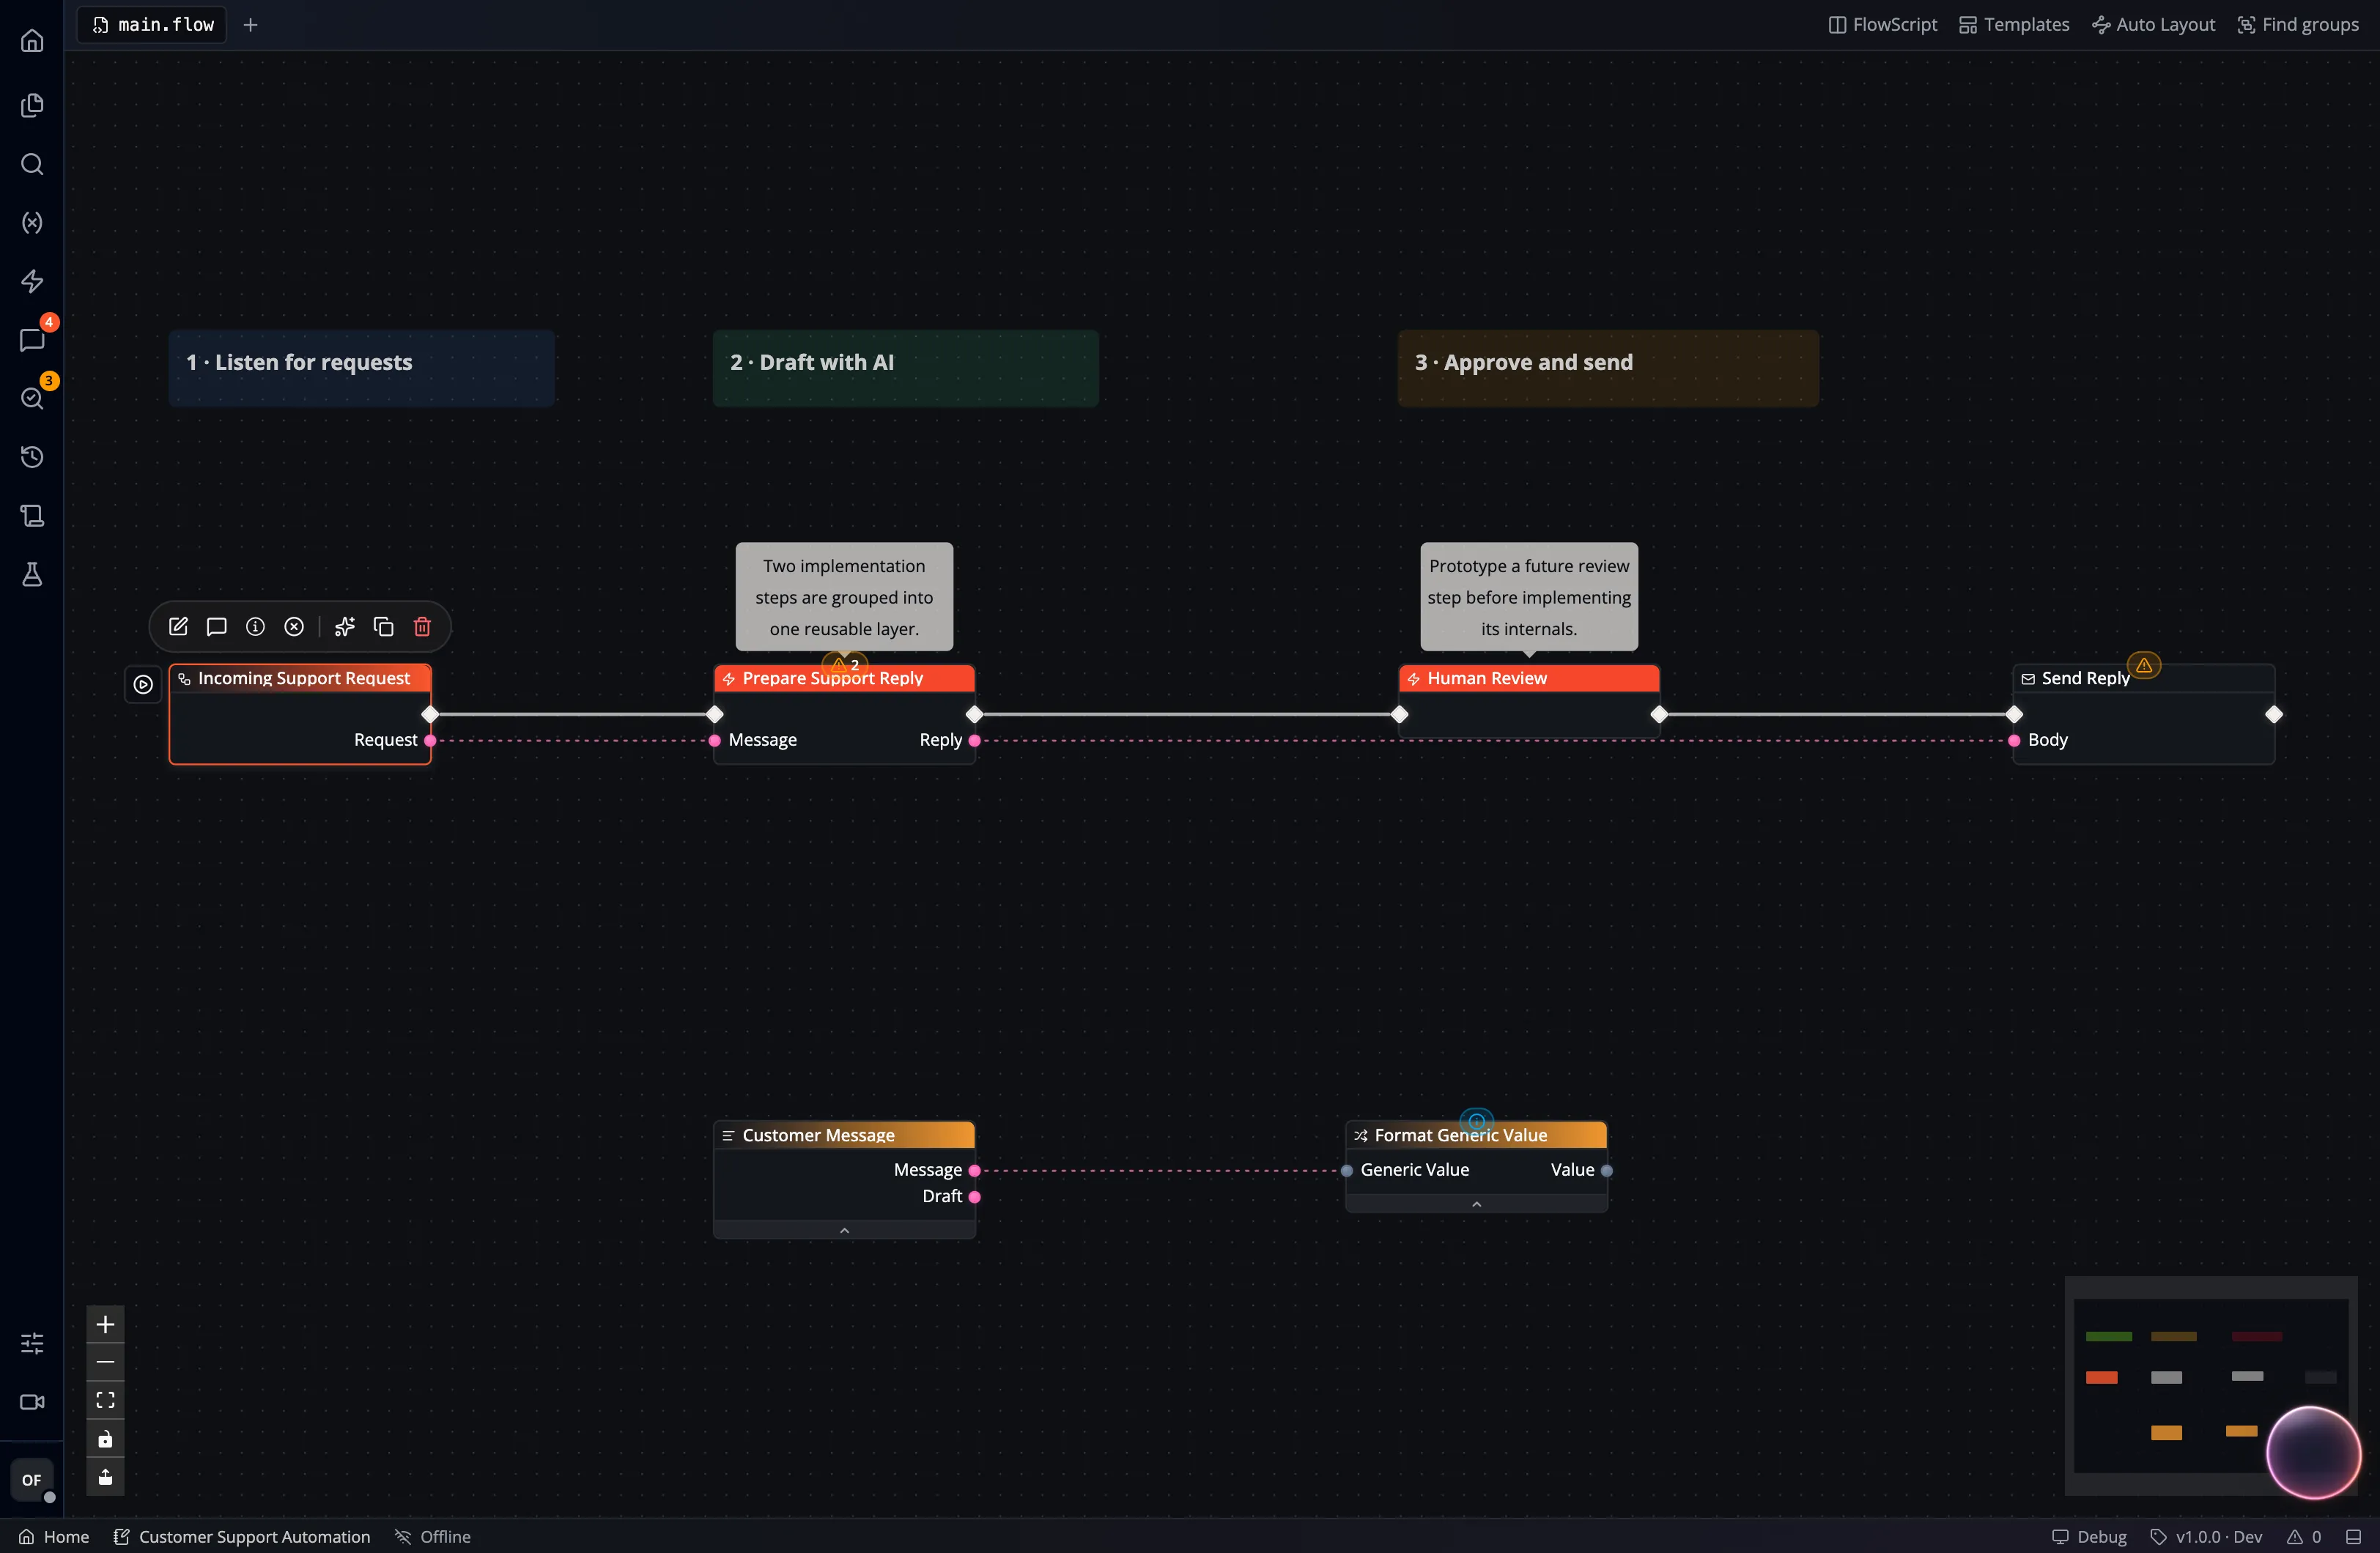Toggle the bottom panel icon in status bar
Viewport: 2380px width, 1553px height.
click(x=2353, y=1537)
